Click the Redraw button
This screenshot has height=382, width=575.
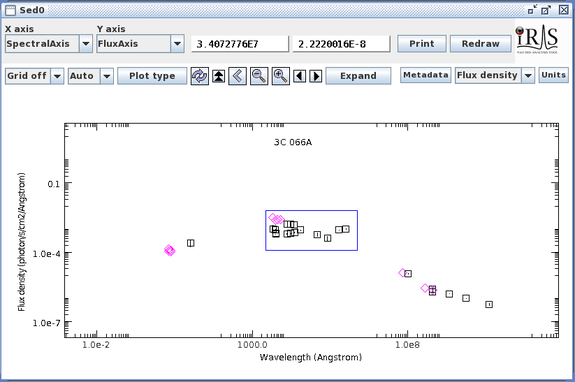[480, 44]
